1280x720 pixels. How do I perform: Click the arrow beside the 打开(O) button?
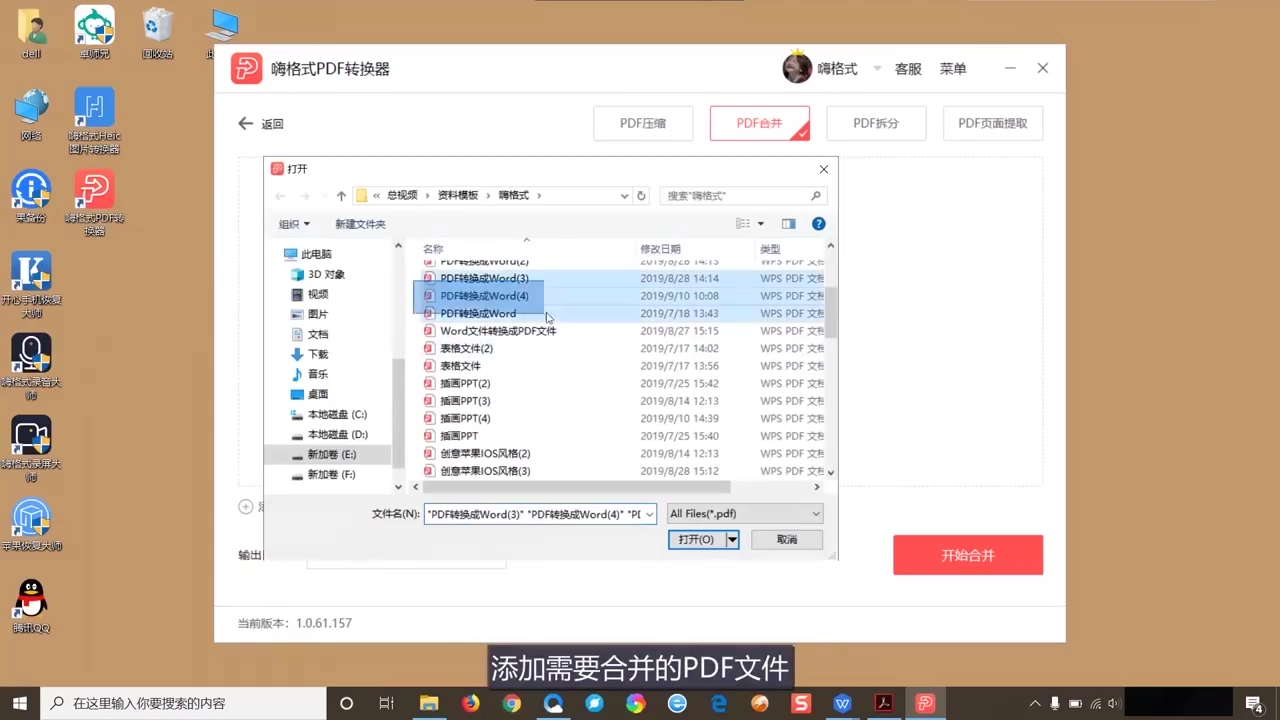pos(732,539)
